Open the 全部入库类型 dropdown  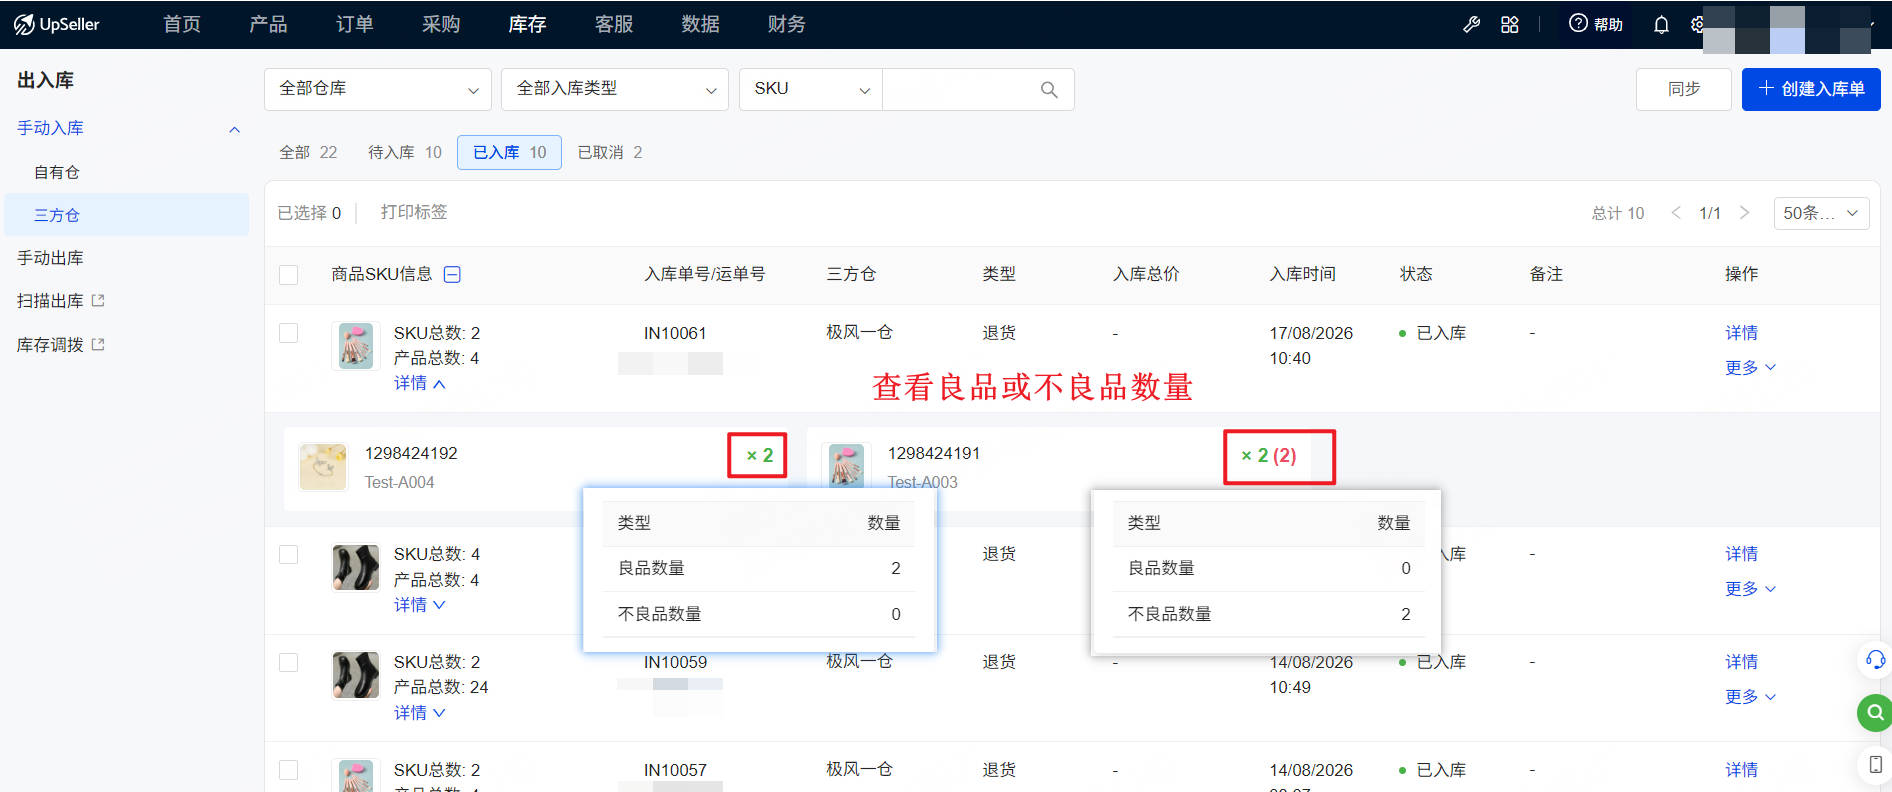tap(615, 89)
